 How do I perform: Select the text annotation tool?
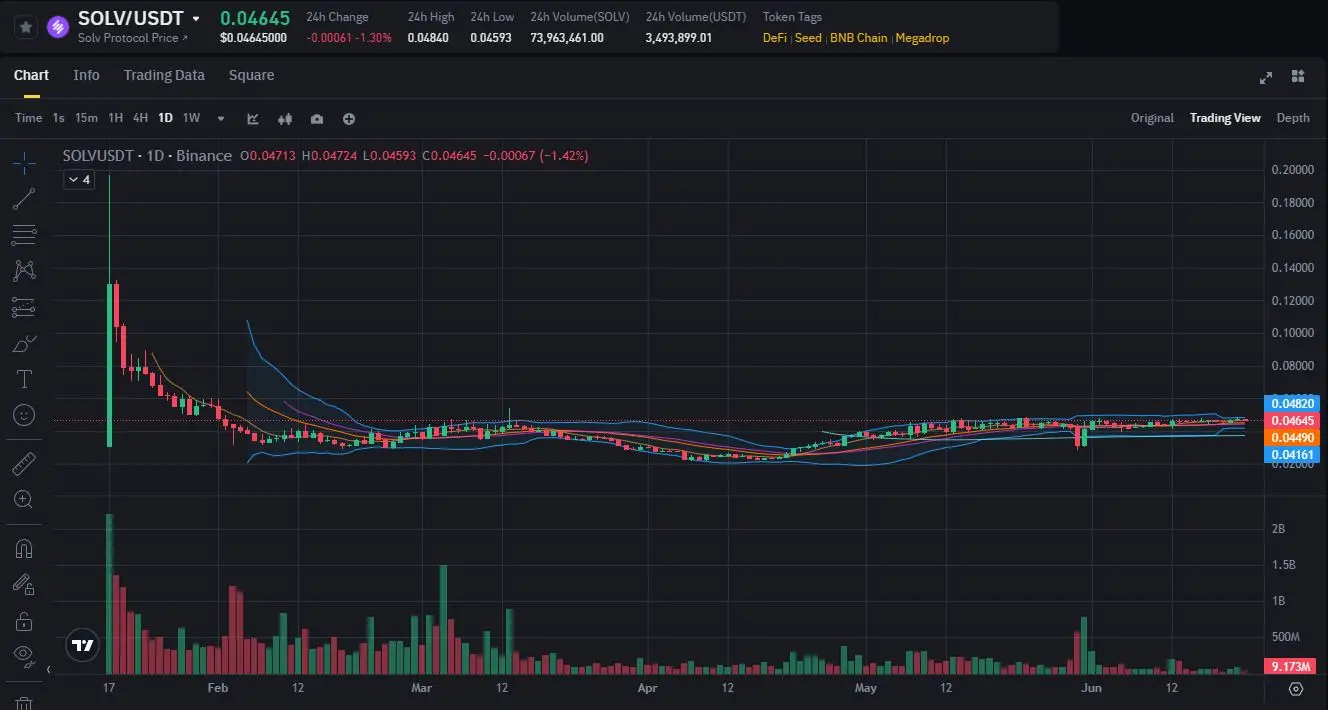(x=25, y=379)
